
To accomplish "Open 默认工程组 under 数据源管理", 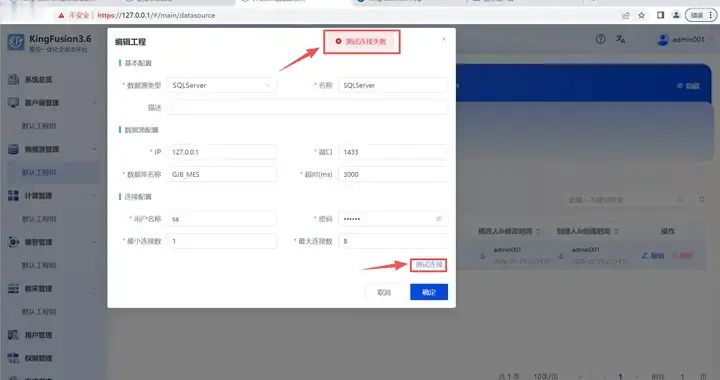I will (x=39, y=172).
